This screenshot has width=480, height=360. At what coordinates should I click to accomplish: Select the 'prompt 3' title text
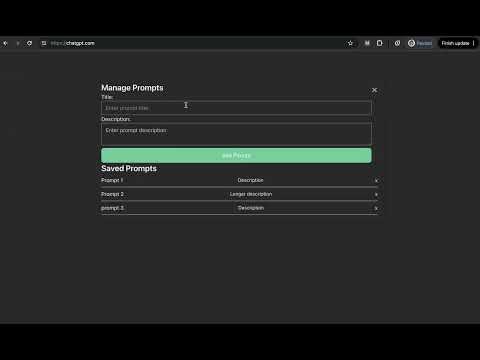[112, 208]
